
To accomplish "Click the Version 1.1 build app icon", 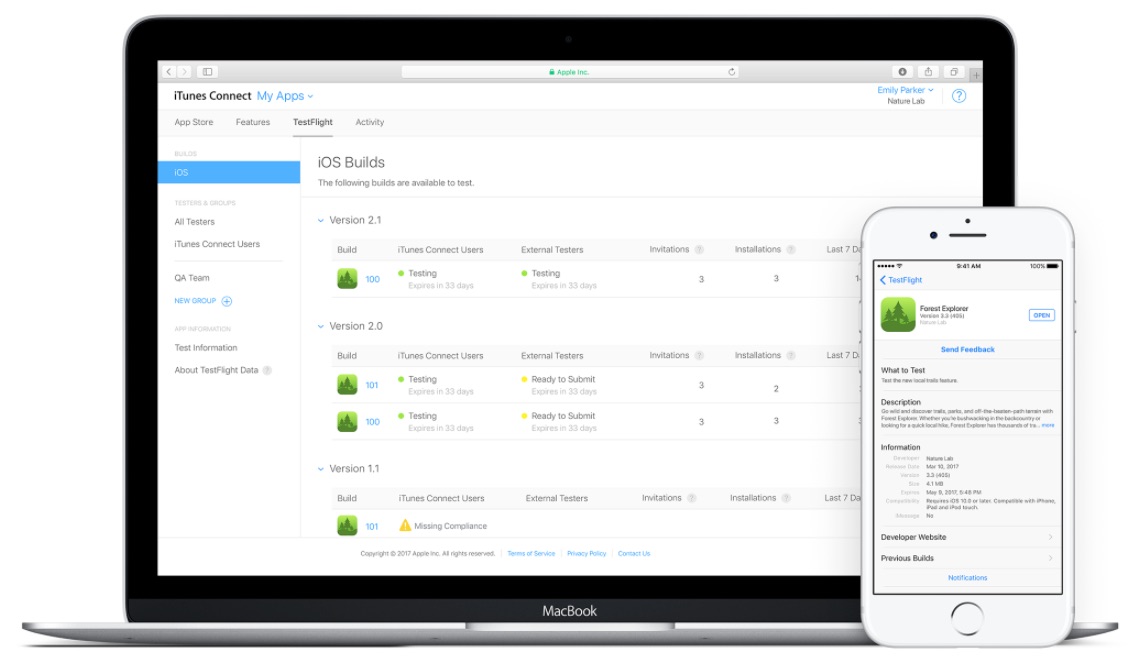I will 347,526.
